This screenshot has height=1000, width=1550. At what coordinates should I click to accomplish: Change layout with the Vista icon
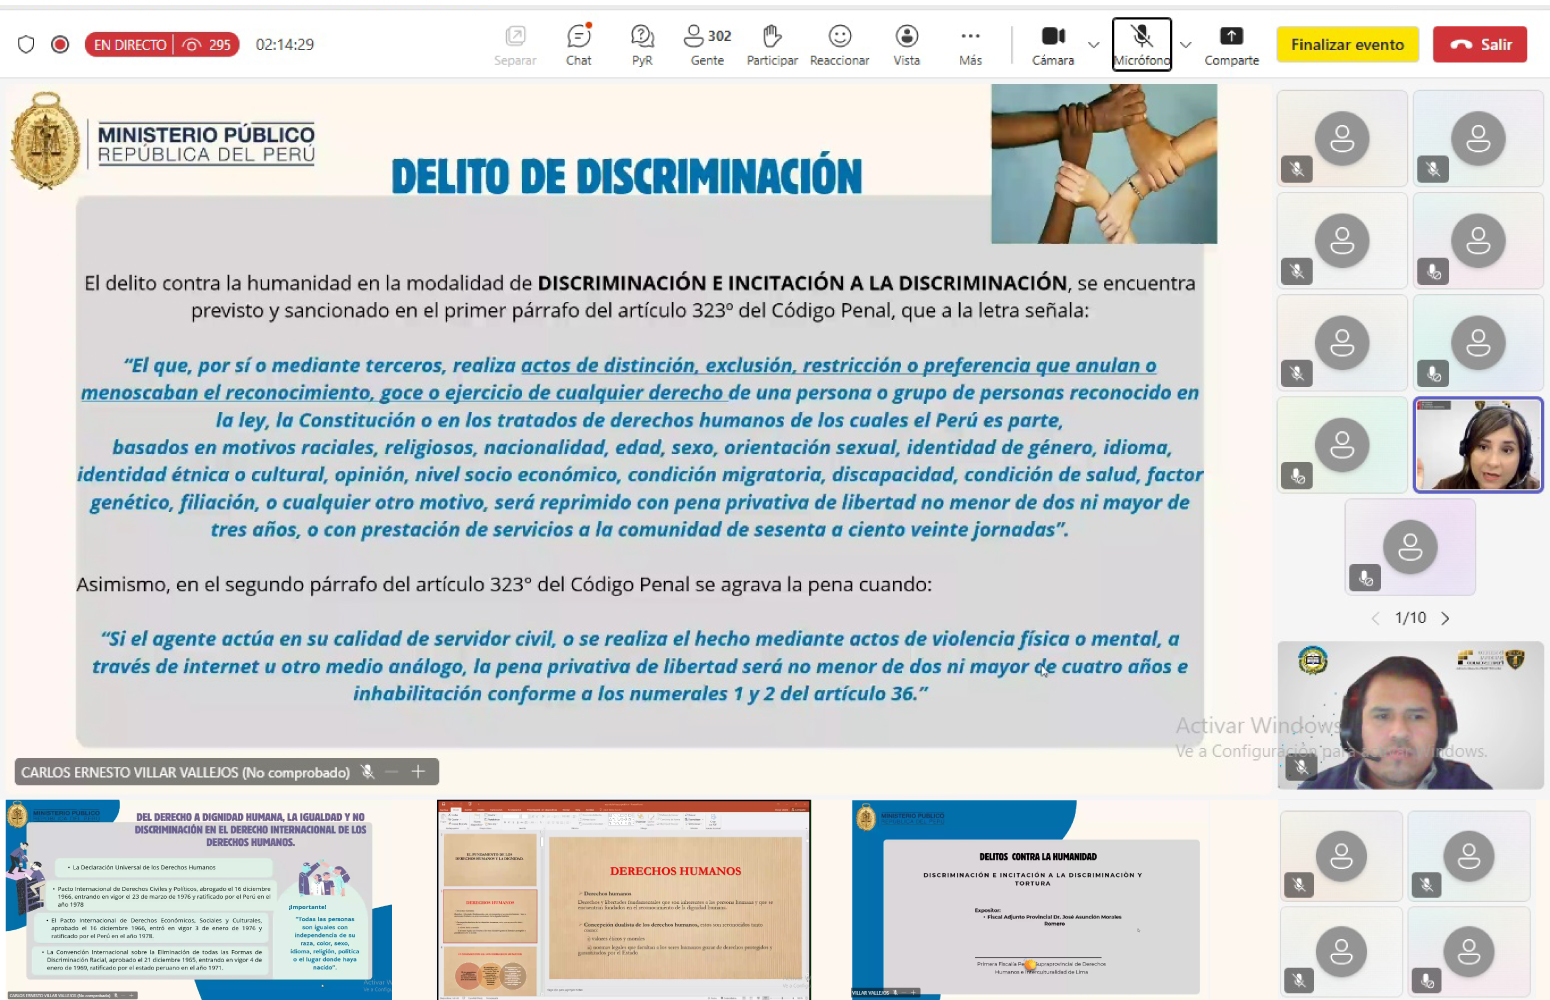point(906,44)
